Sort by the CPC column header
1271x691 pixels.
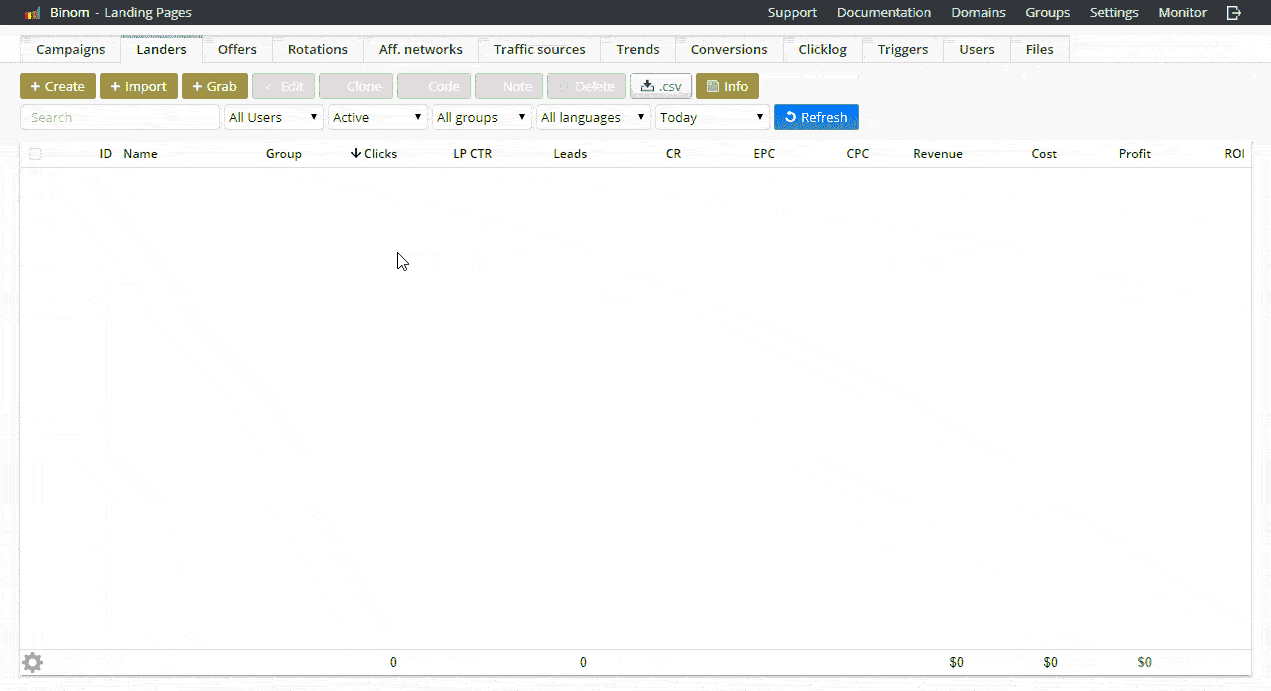pyautogui.click(x=857, y=154)
